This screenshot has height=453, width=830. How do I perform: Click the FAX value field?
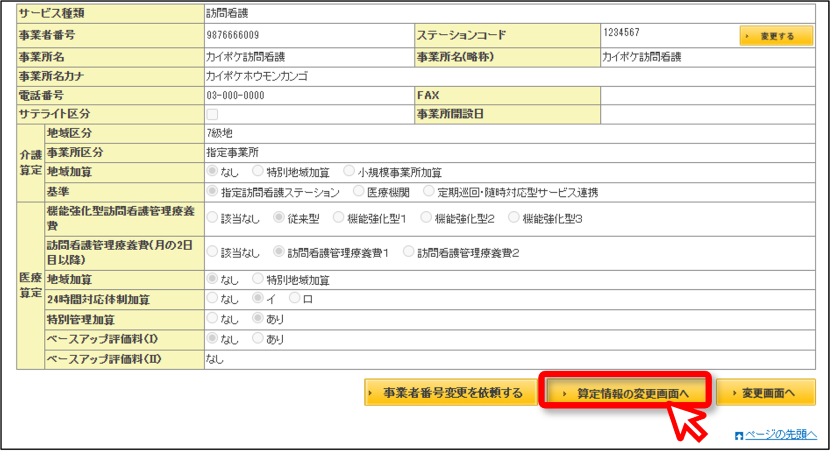[x=708, y=95]
